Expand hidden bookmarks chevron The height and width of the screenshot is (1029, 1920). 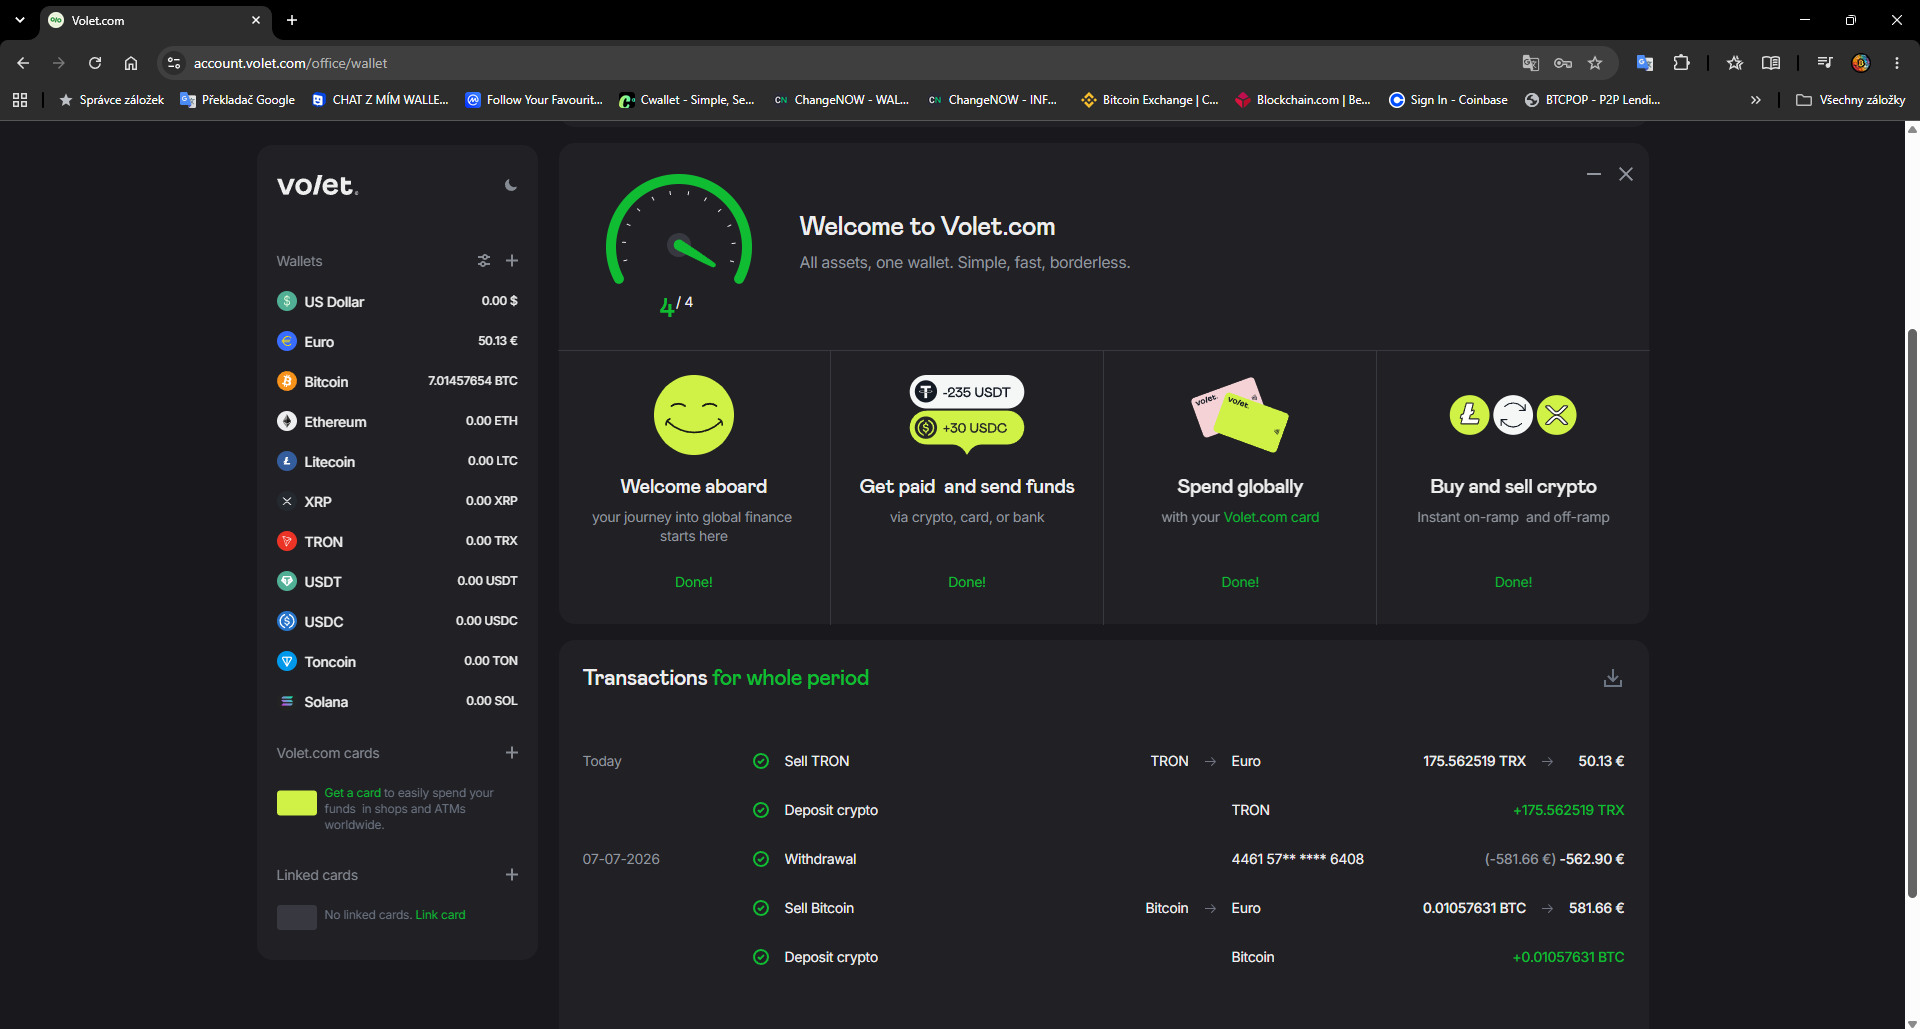coord(1756,100)
